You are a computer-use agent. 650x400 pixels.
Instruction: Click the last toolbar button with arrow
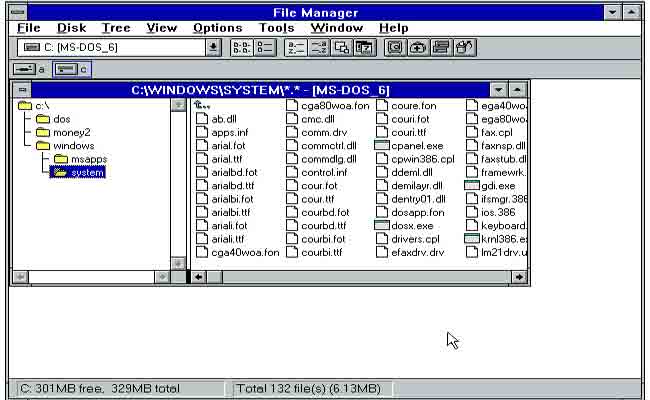point(464,48)
